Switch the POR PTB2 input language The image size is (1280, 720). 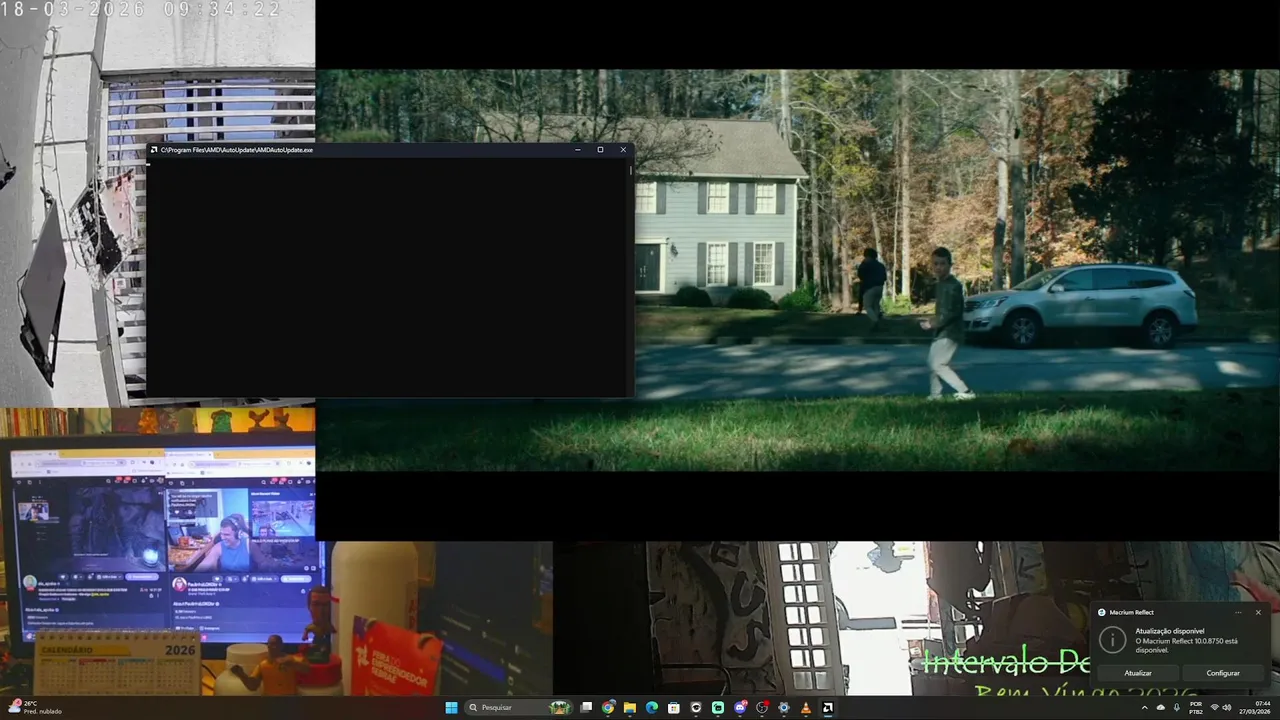click(1196, 707)
